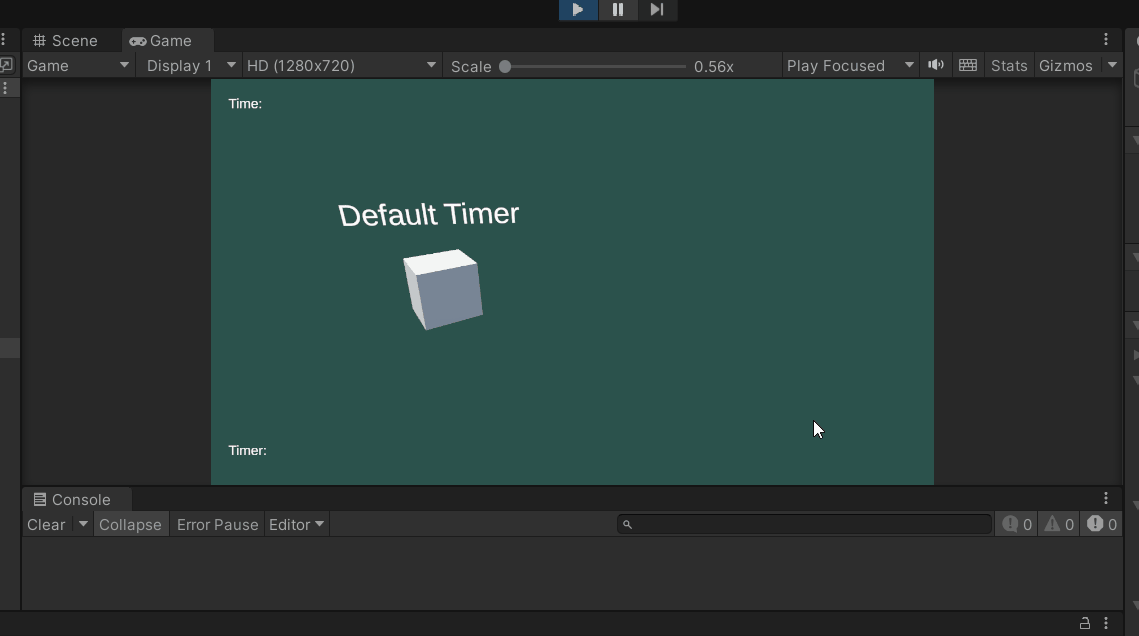The height and width of the screenshot is (636, 1139).
Task: Click the Timer: label in Game view
Action: 248,451
